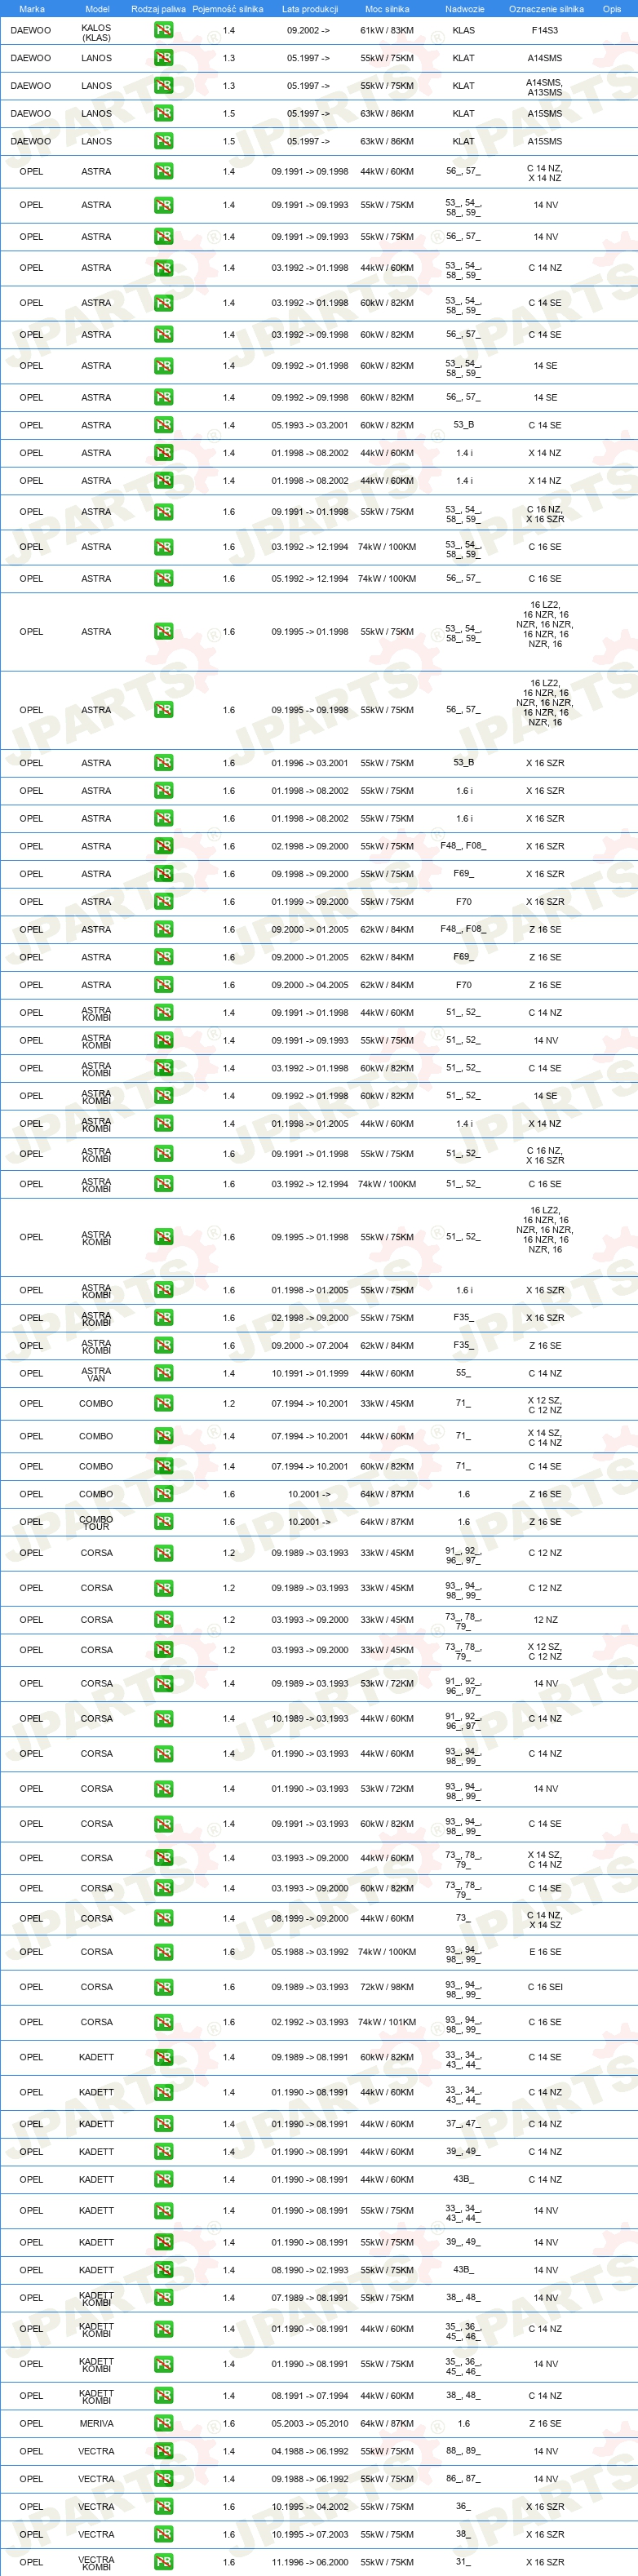Click the date range 08.1990 -> 02.1993
638x2576 pixels.
point(310,2270)
